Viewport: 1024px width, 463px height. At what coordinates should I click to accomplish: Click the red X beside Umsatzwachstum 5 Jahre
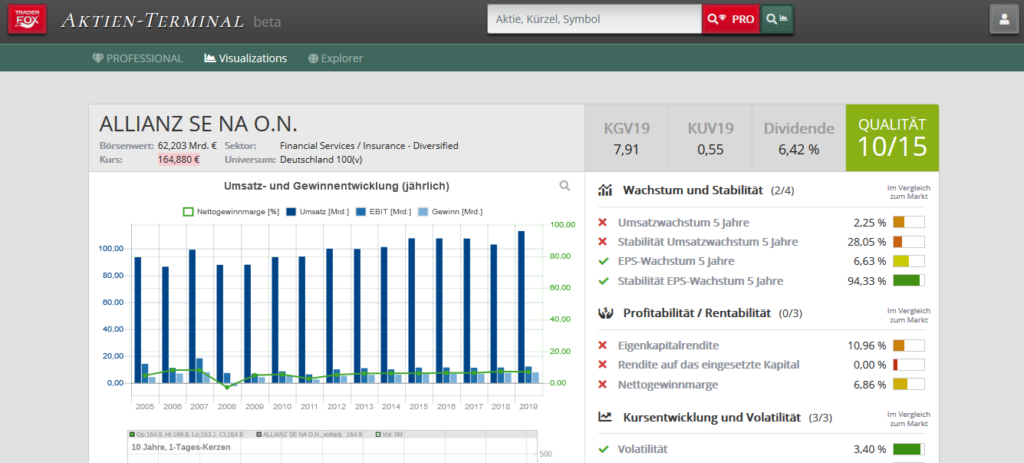[603, 223]
